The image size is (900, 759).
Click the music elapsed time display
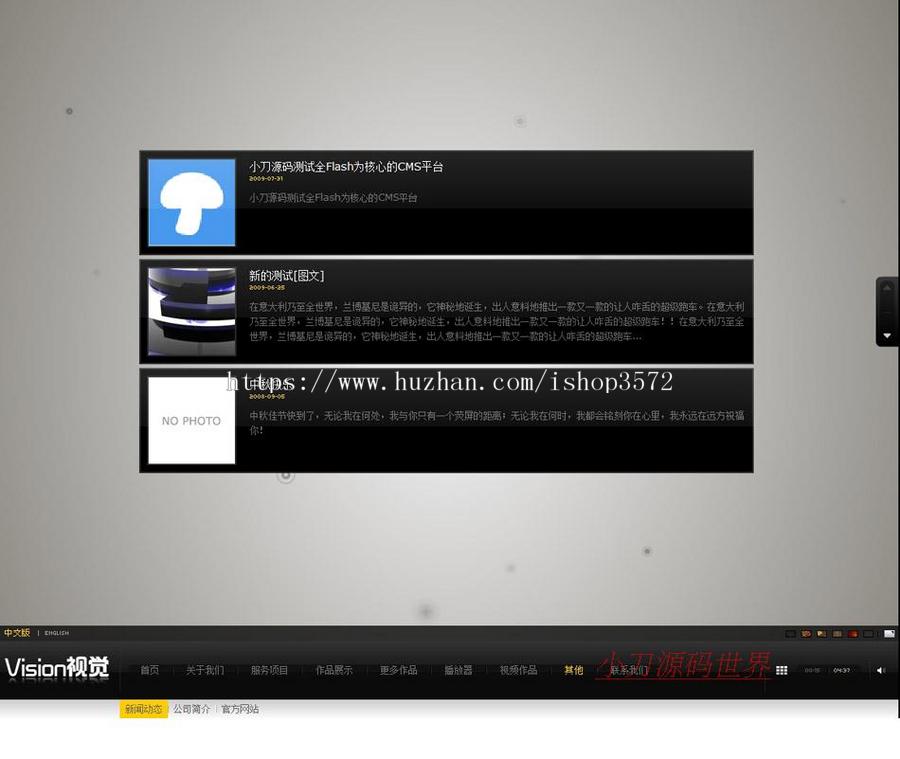point(812,670)
